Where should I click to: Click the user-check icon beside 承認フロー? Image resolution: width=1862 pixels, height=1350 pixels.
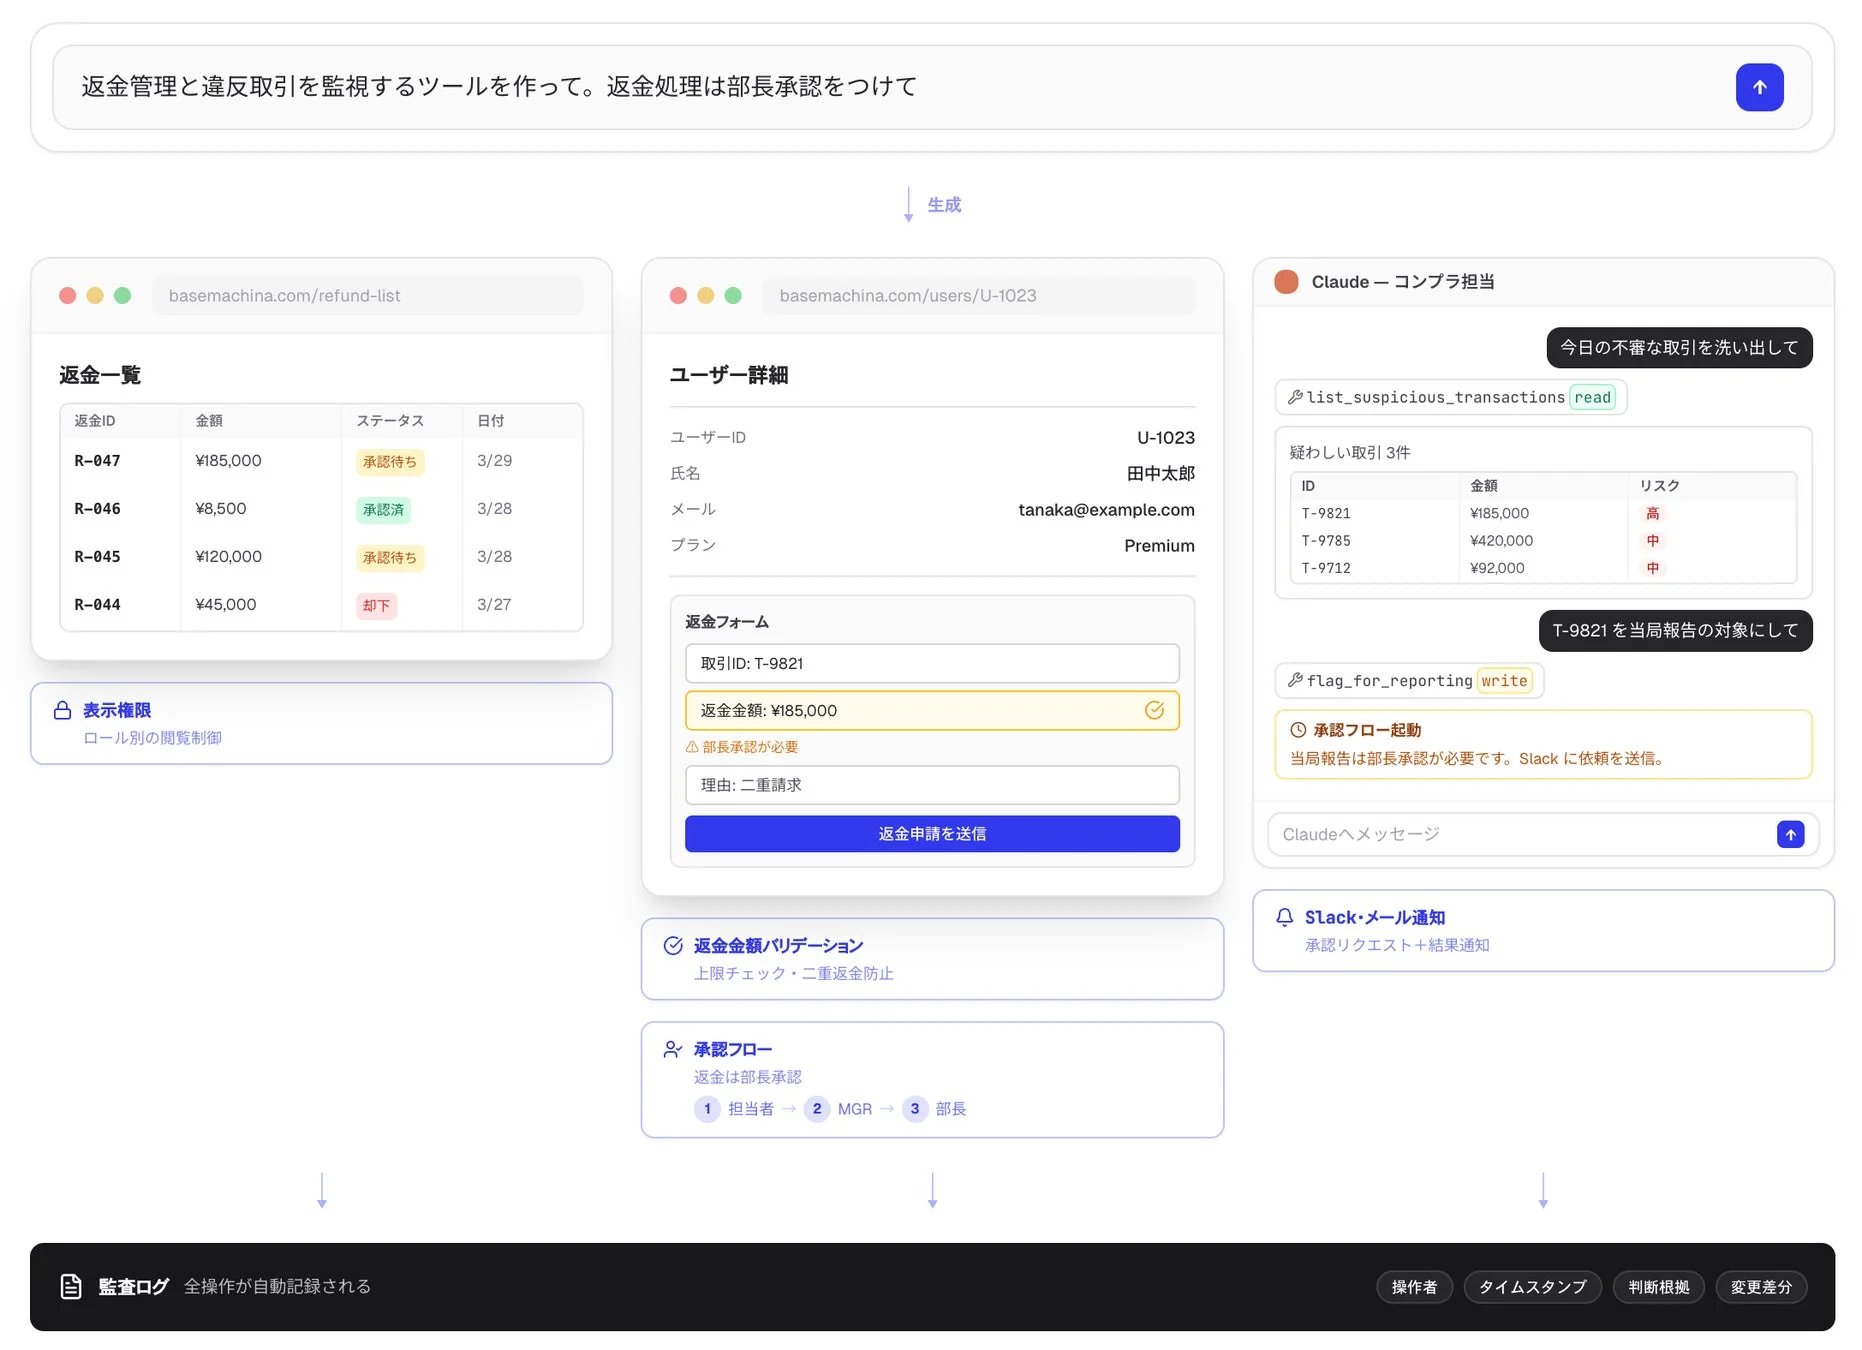pos(673,1049)
